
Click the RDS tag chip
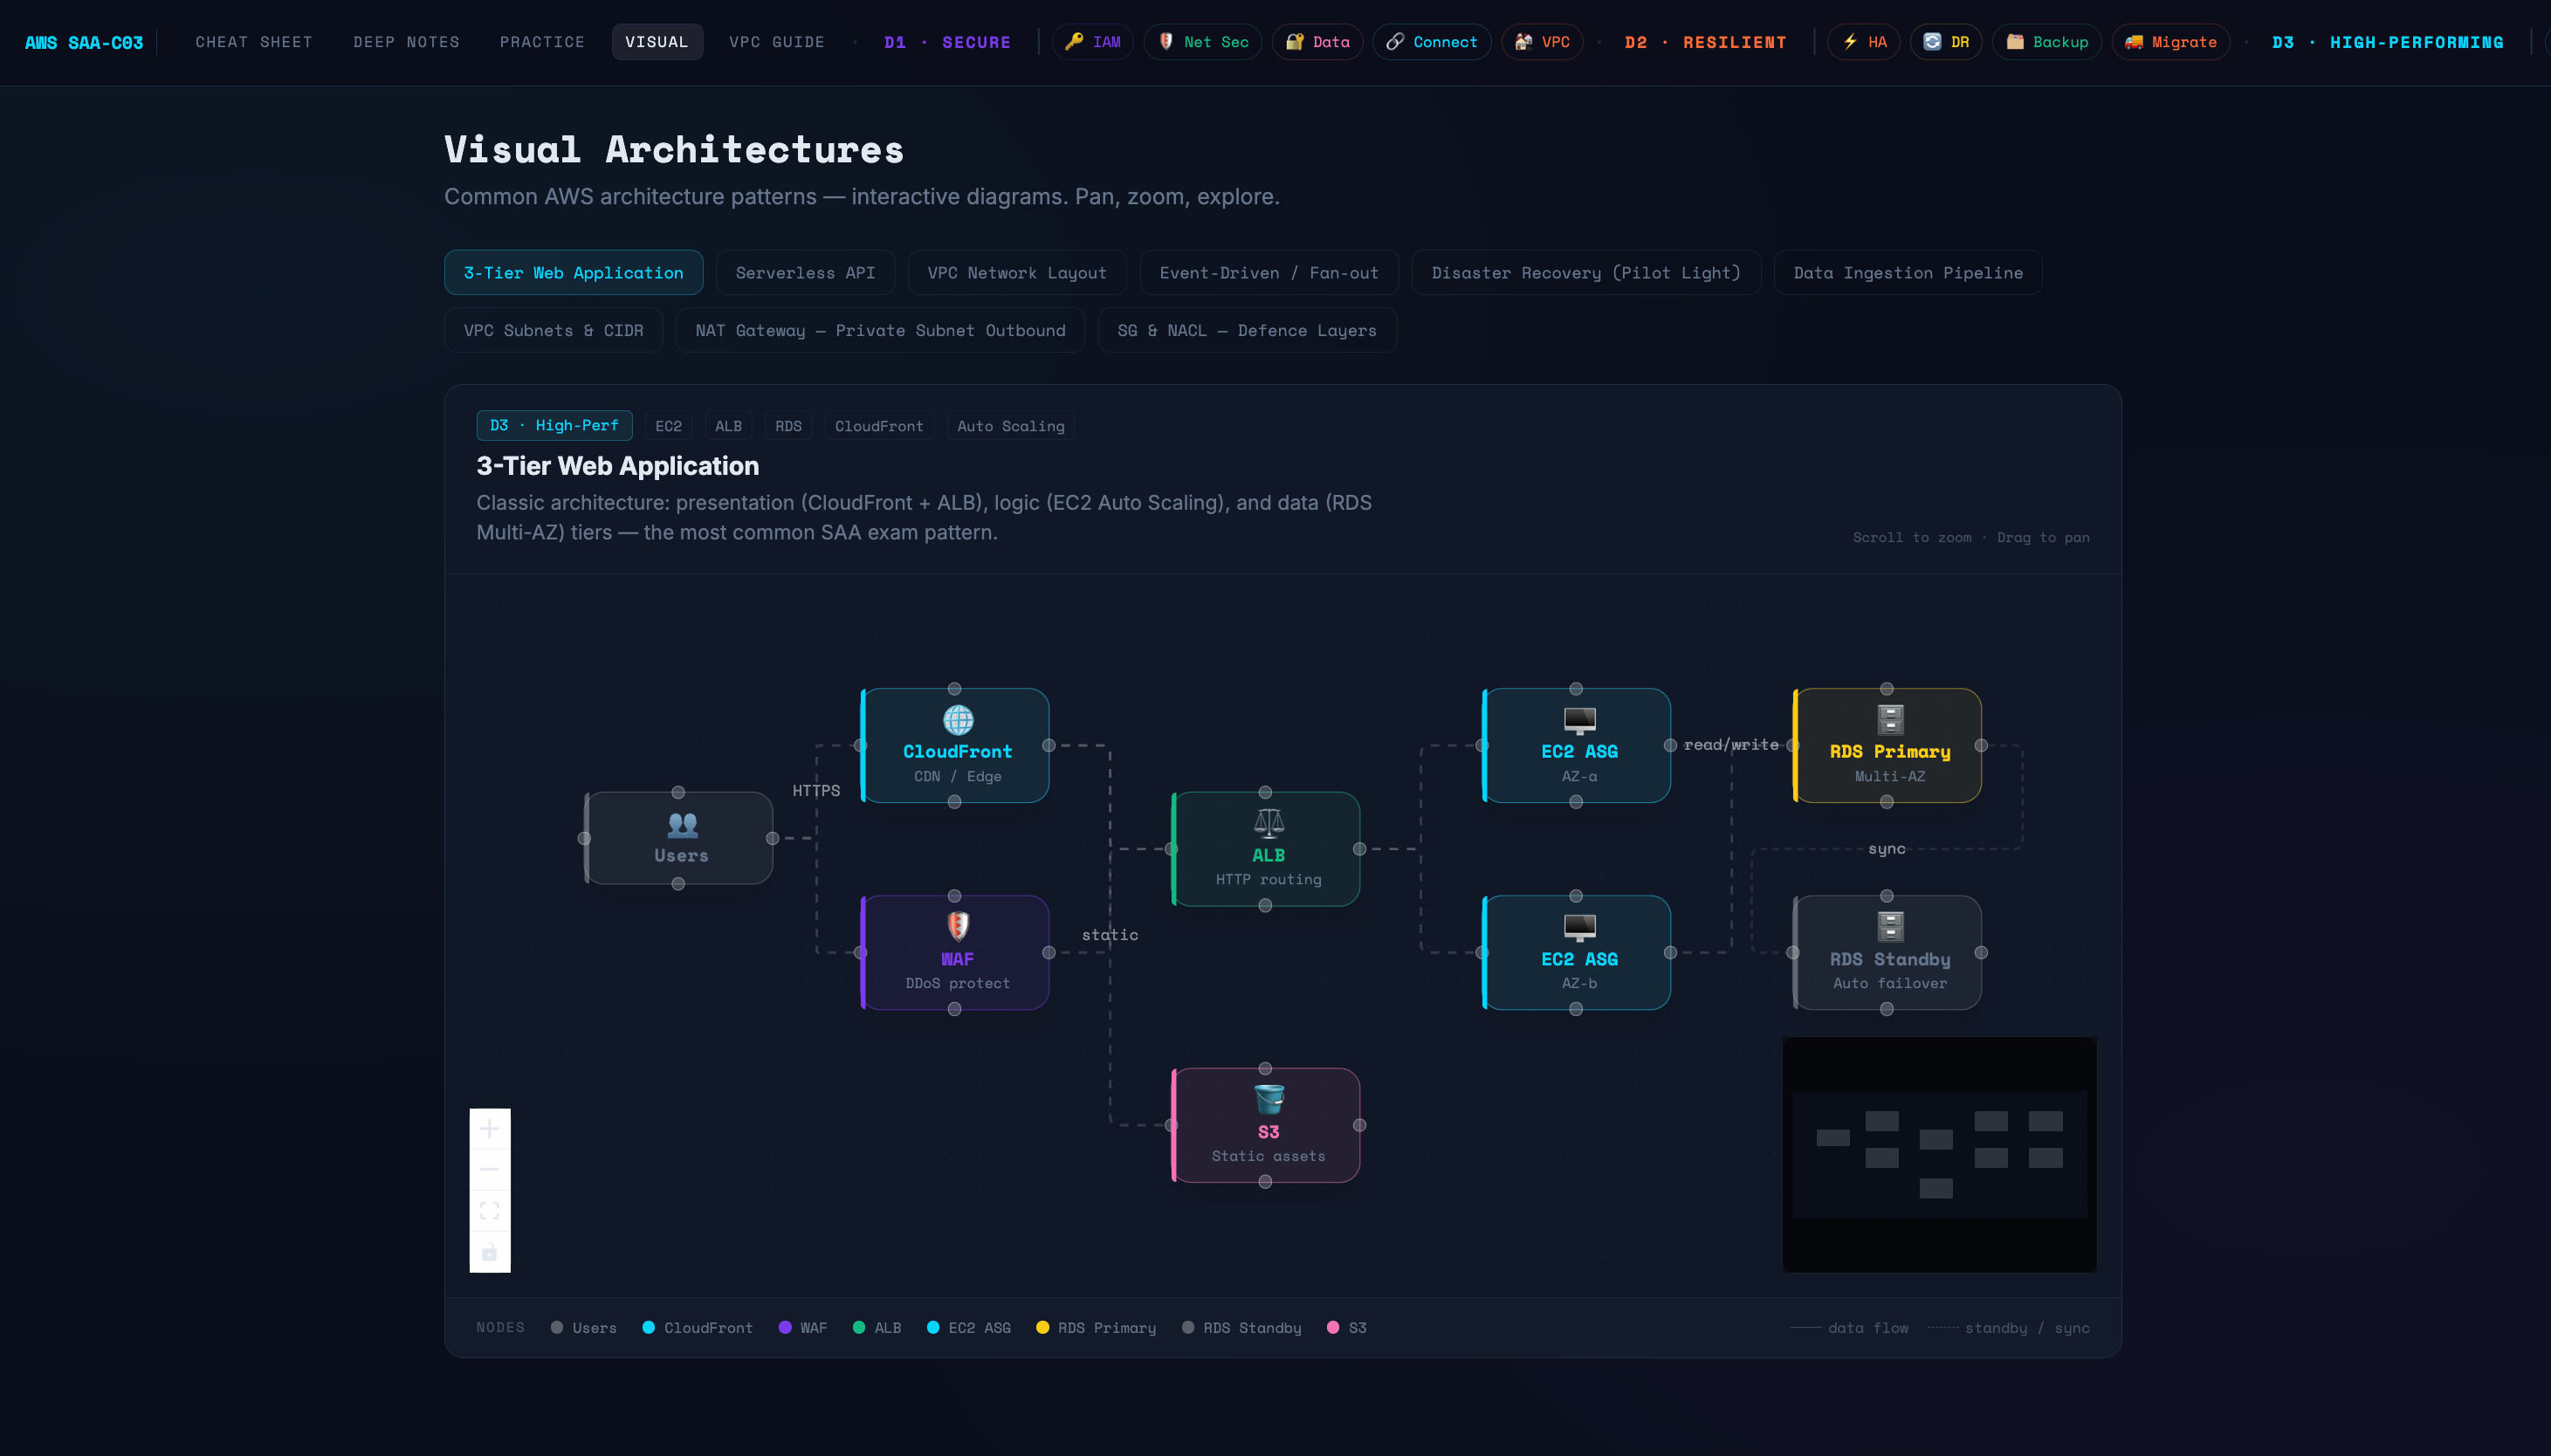tap(788, 426)
